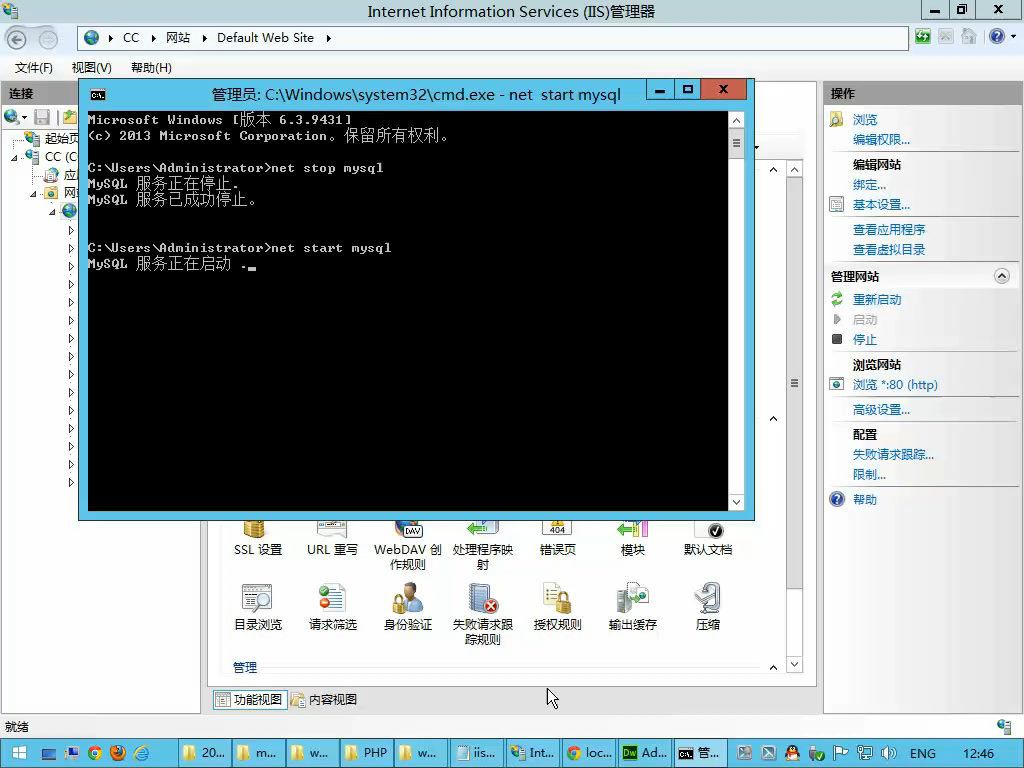This screenshot has width=1024, height=768.
Task: Click 重新启动 to restart the website
Action: coord(877,300)
